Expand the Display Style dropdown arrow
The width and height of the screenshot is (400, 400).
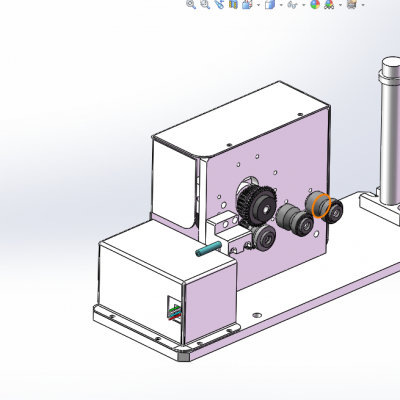[x=281, y=5]
